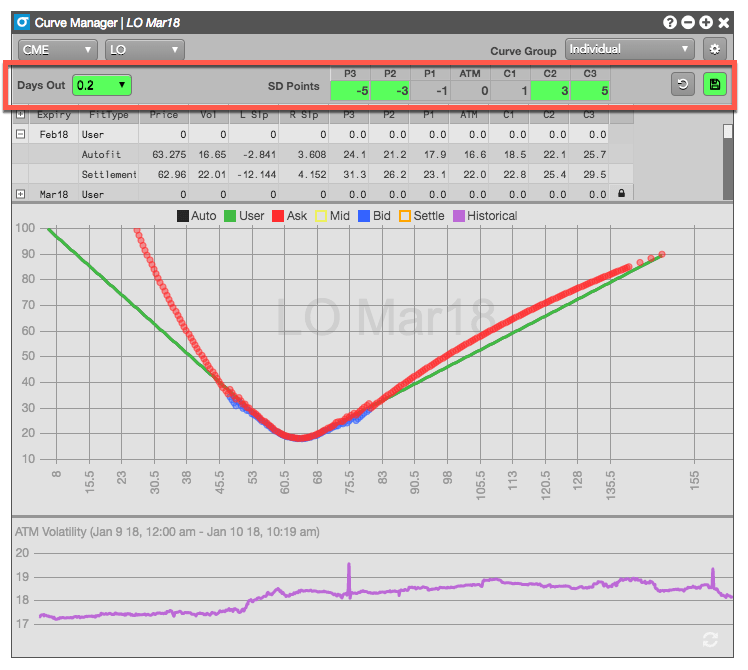
Task: Toggle the Ask series in legend
Action: coord(290,216)
